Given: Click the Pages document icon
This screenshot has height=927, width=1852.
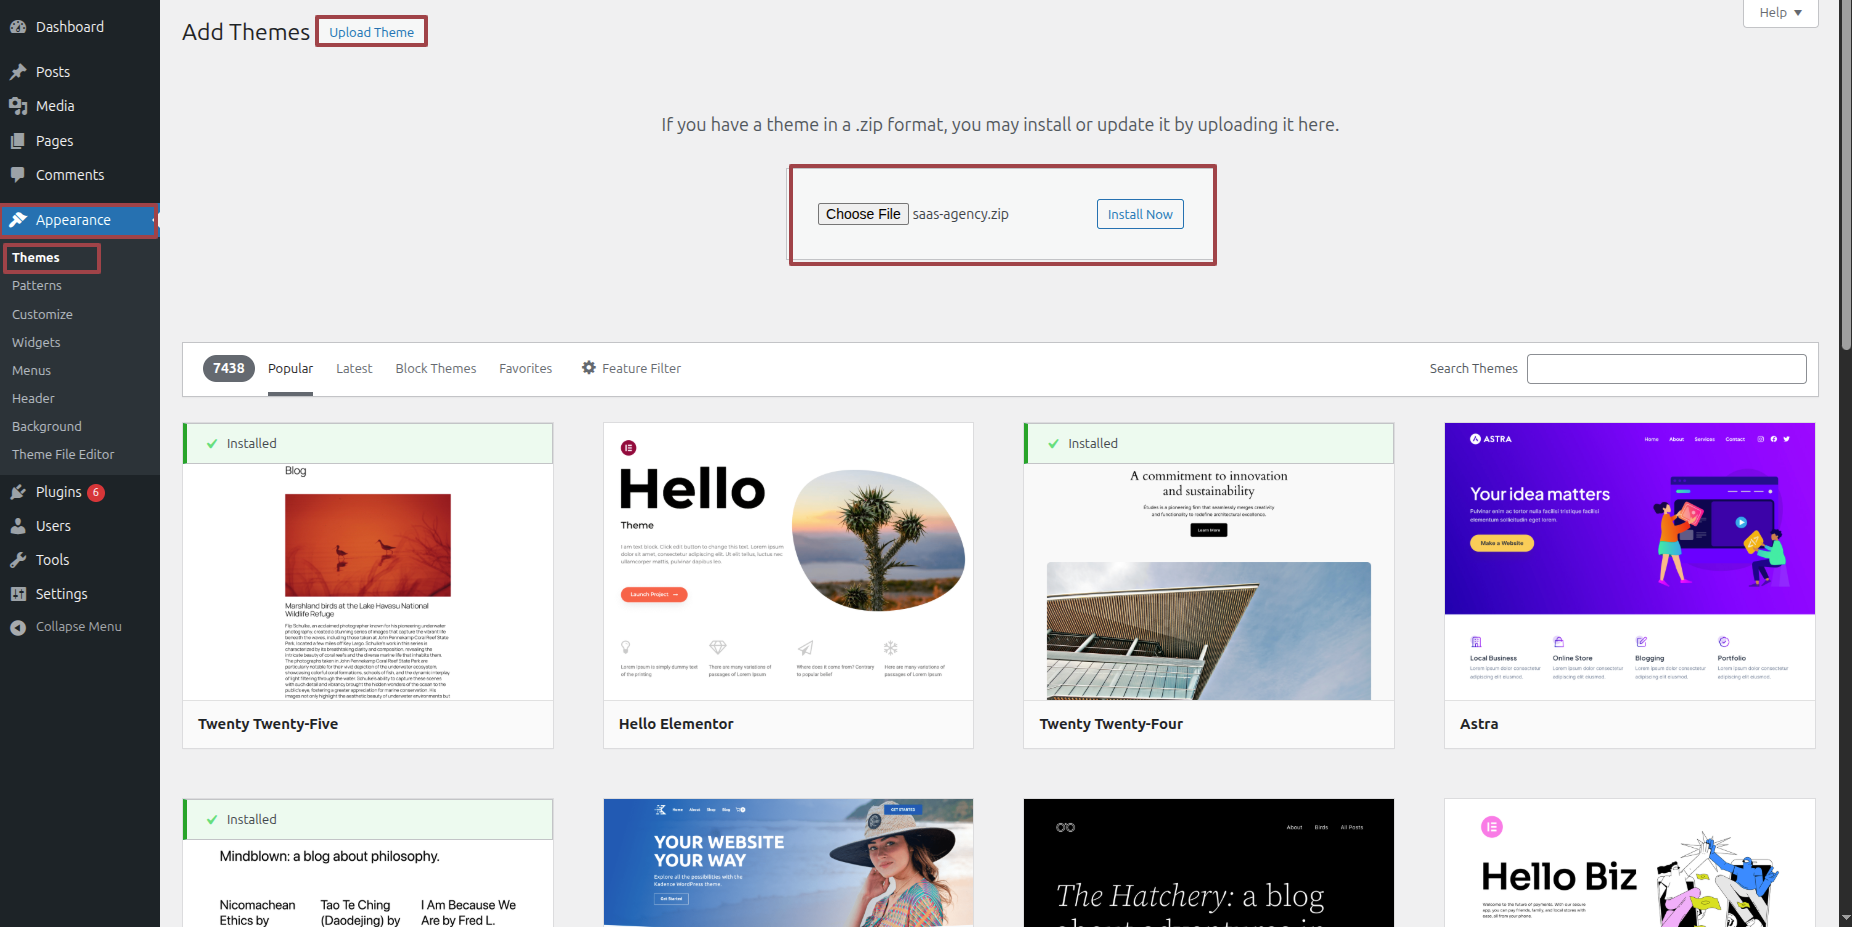Looking at the screenshot, I should click(18, 141).
